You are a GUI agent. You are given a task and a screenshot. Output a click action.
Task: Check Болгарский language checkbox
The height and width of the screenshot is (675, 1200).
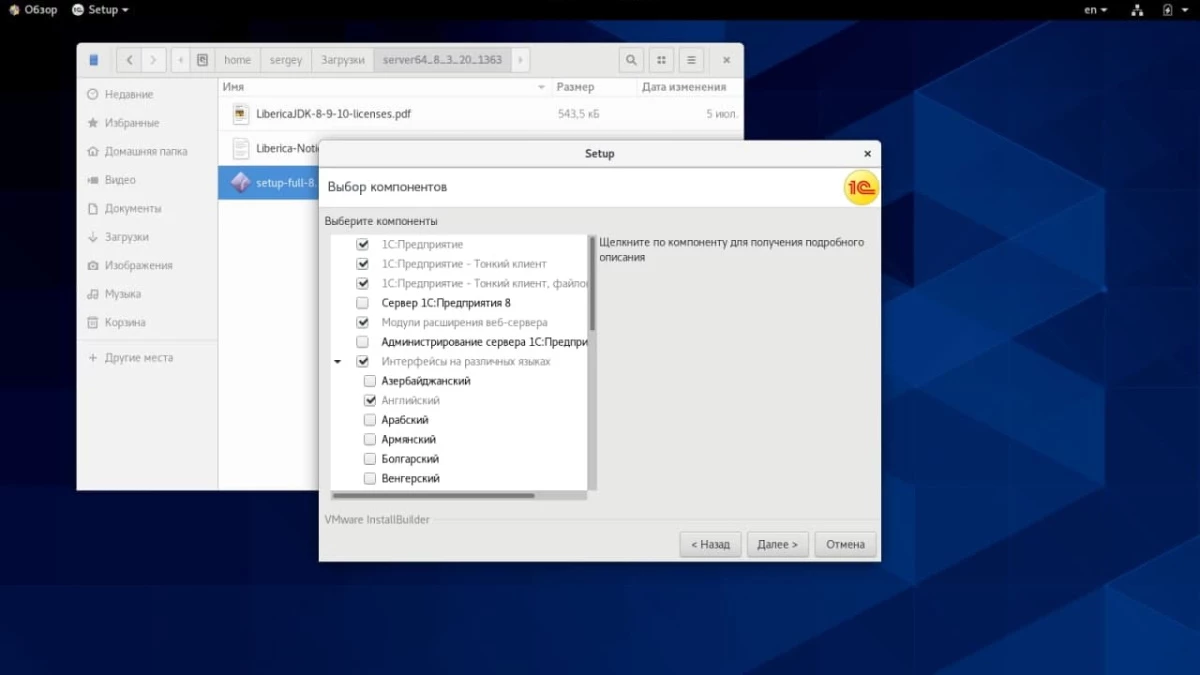point(370,459)
